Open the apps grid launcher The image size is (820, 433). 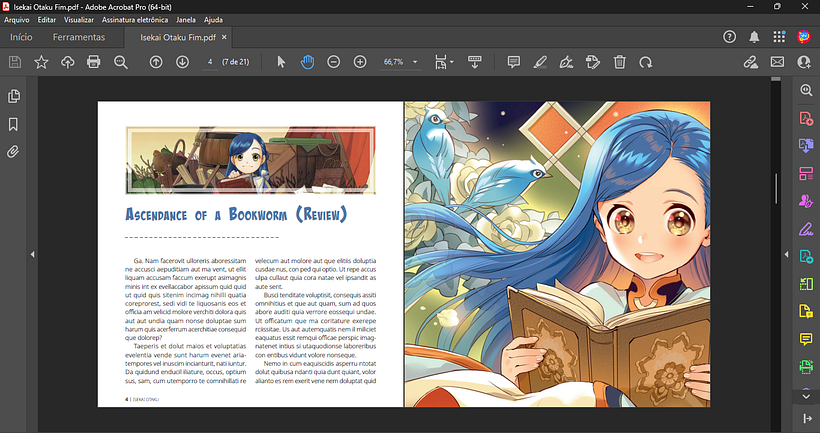(x=779, y=37)
